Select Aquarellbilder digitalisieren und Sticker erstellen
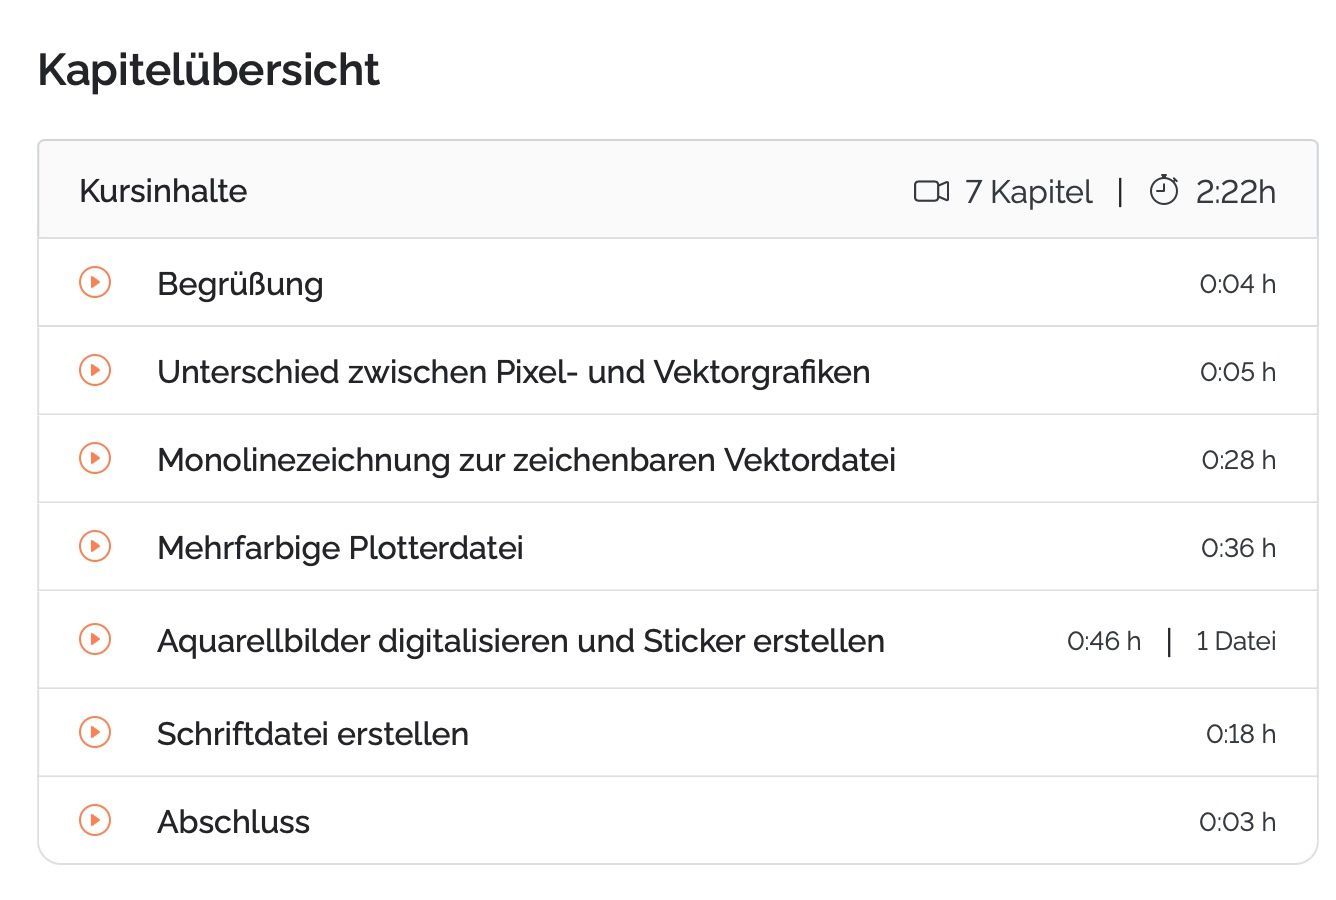Screen dimensions: 1336x900 pyautogui.click(x=520, y=641)
